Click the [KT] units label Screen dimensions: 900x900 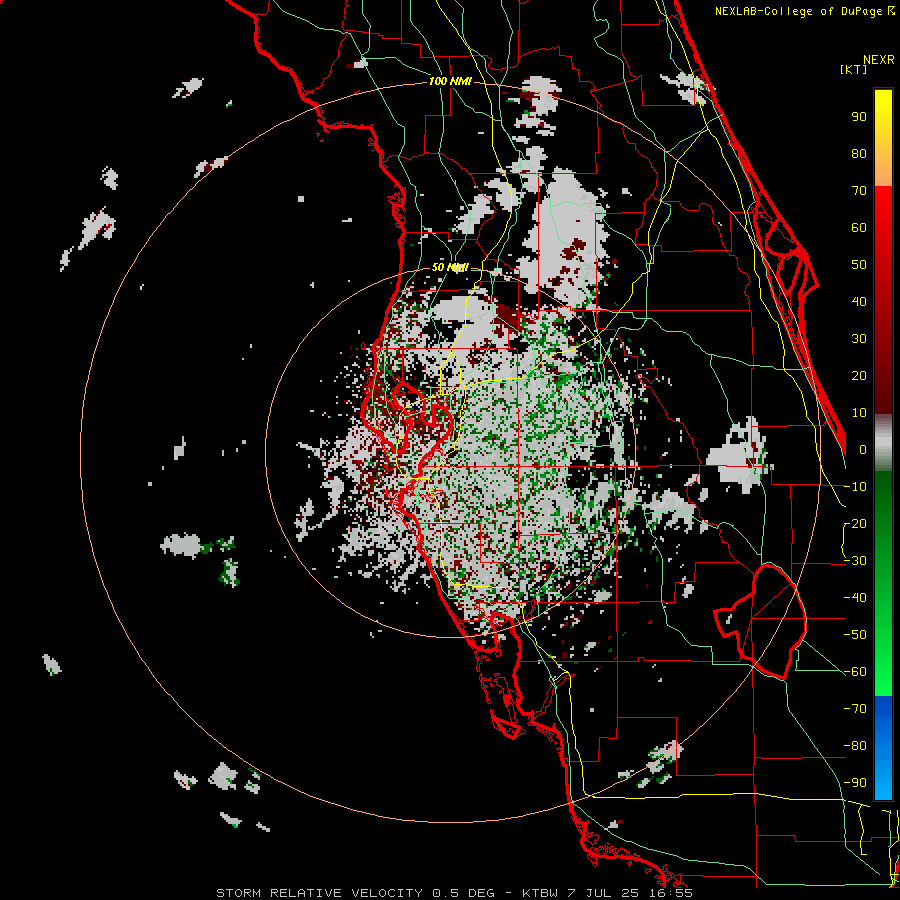click(x=854, y=69)
